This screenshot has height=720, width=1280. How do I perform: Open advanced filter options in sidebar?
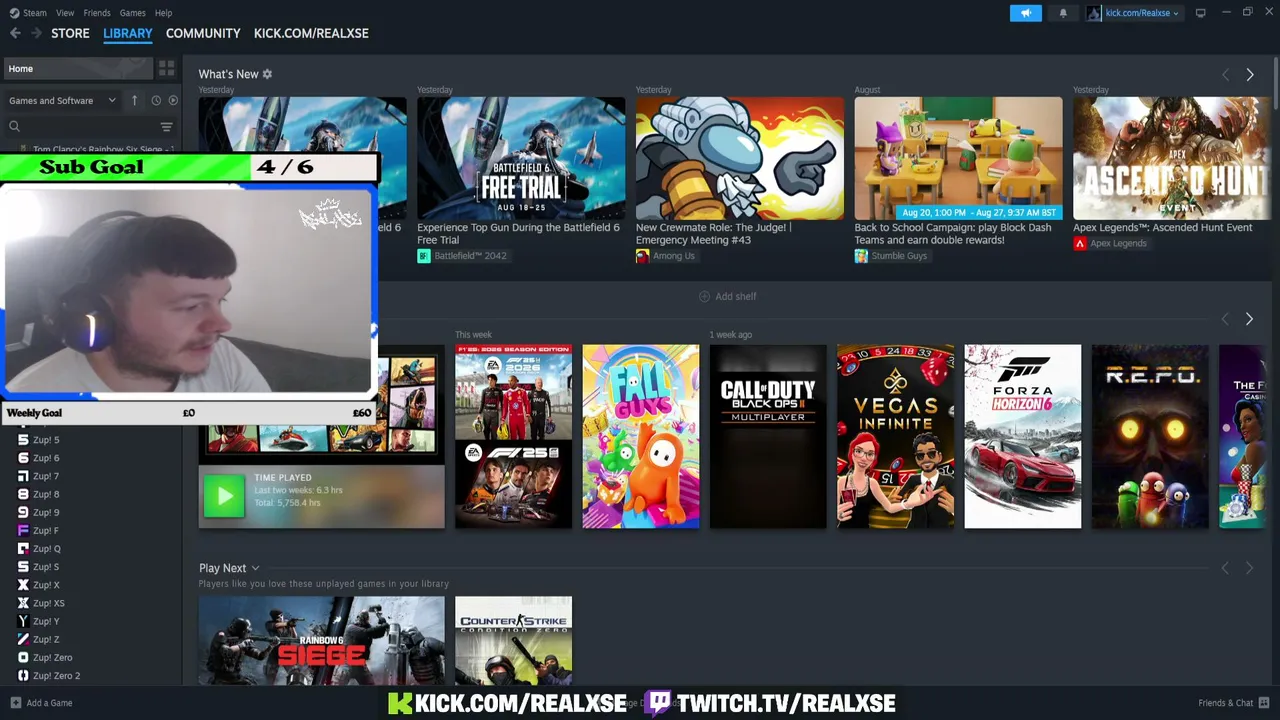click(166, 127)
